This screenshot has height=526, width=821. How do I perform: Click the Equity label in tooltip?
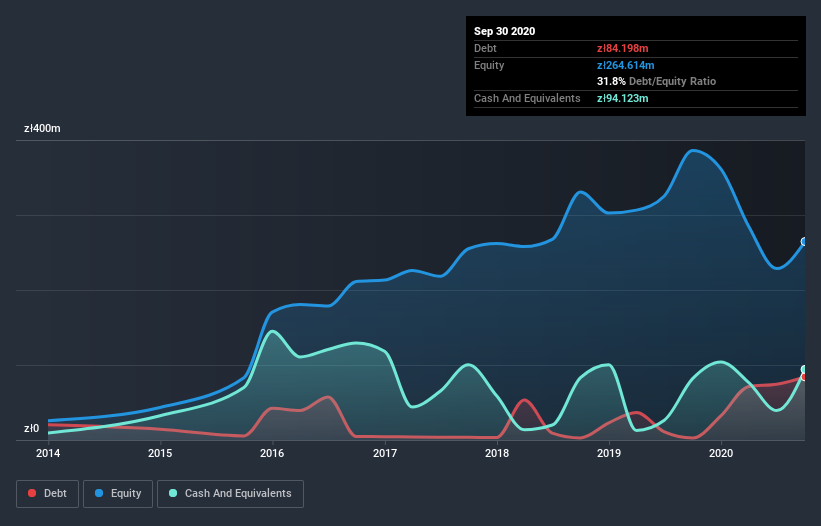pos(489,65)
